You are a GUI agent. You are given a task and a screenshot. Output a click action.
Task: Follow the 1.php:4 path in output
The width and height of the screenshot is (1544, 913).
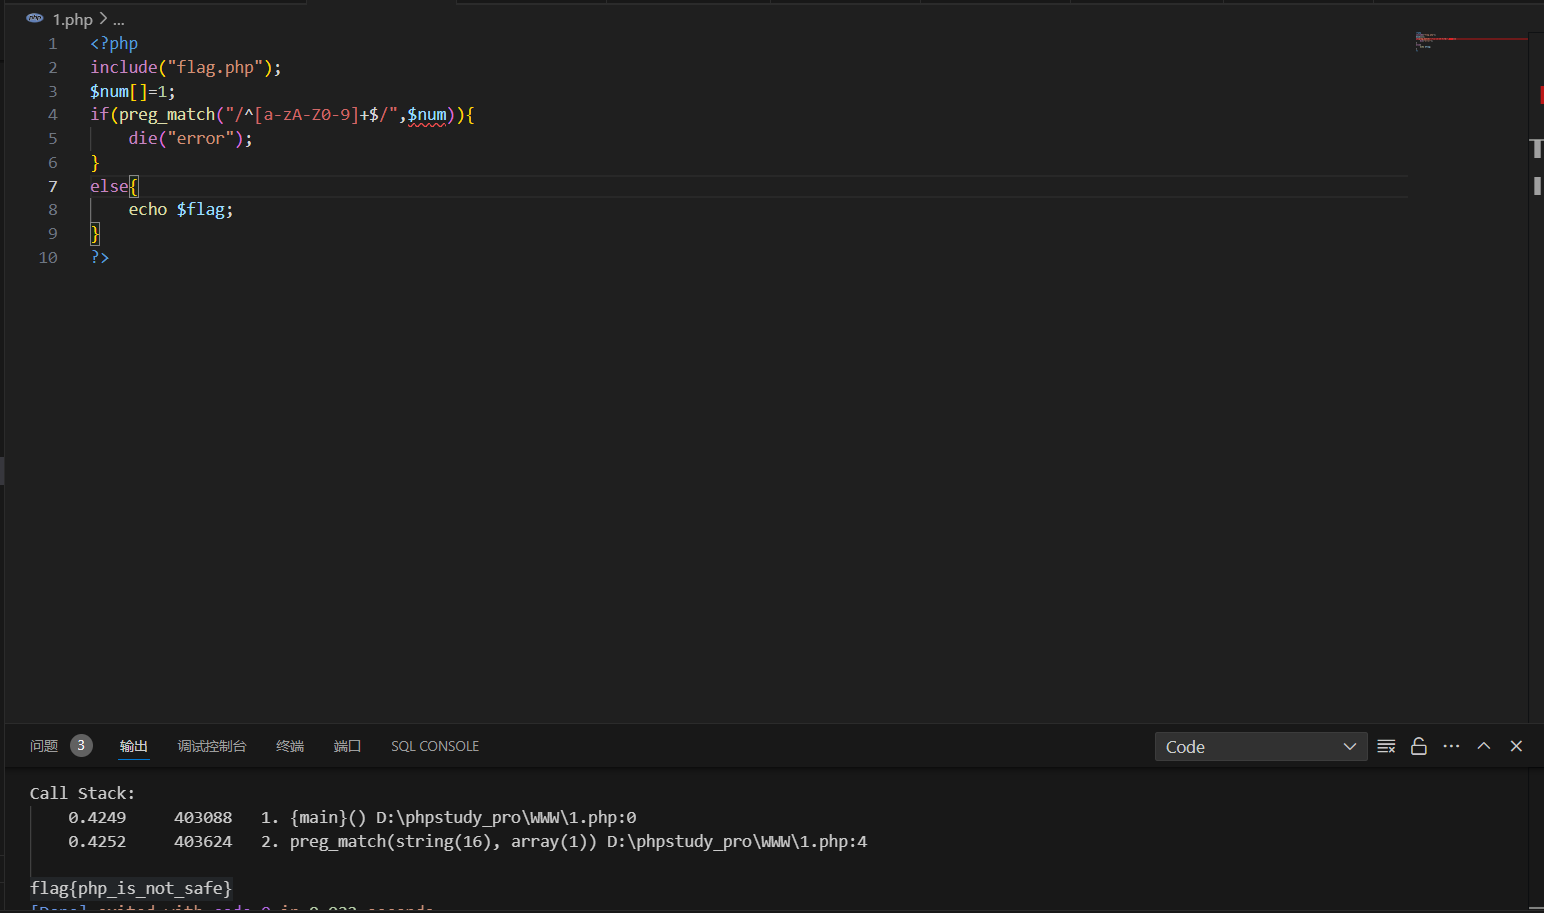pos(736,842)
